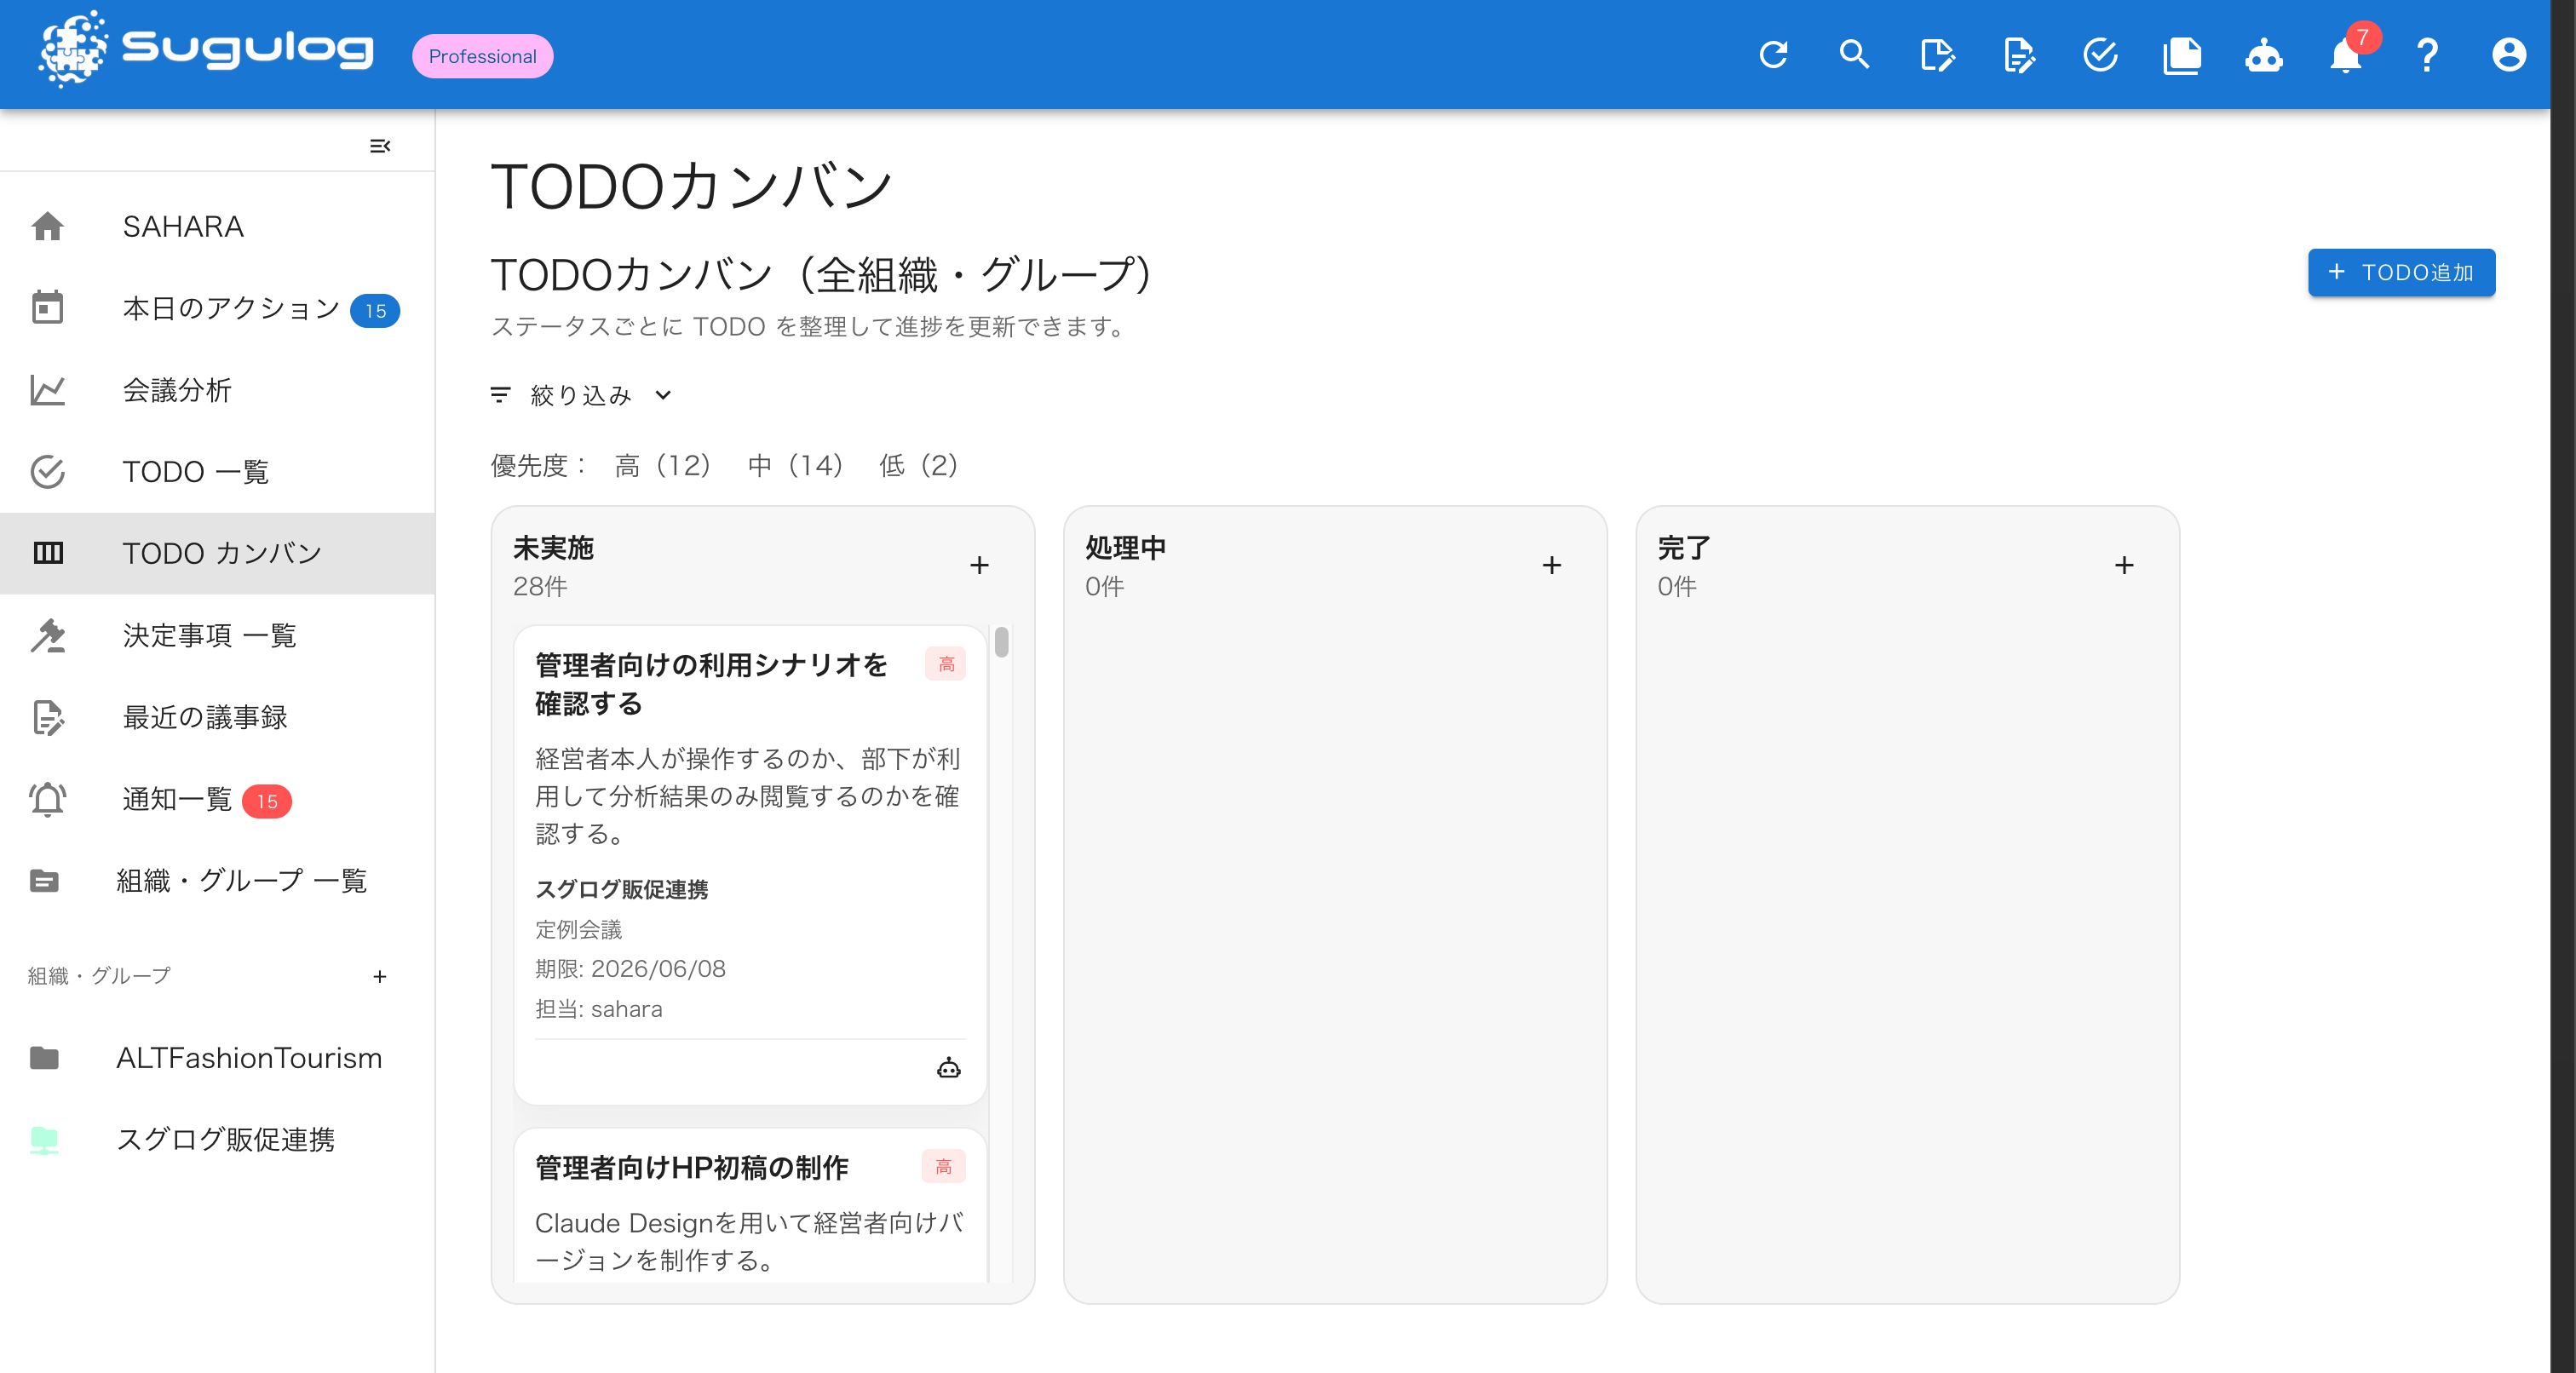Click 期限: 2026/06/08 on first card

coord(630,969)
